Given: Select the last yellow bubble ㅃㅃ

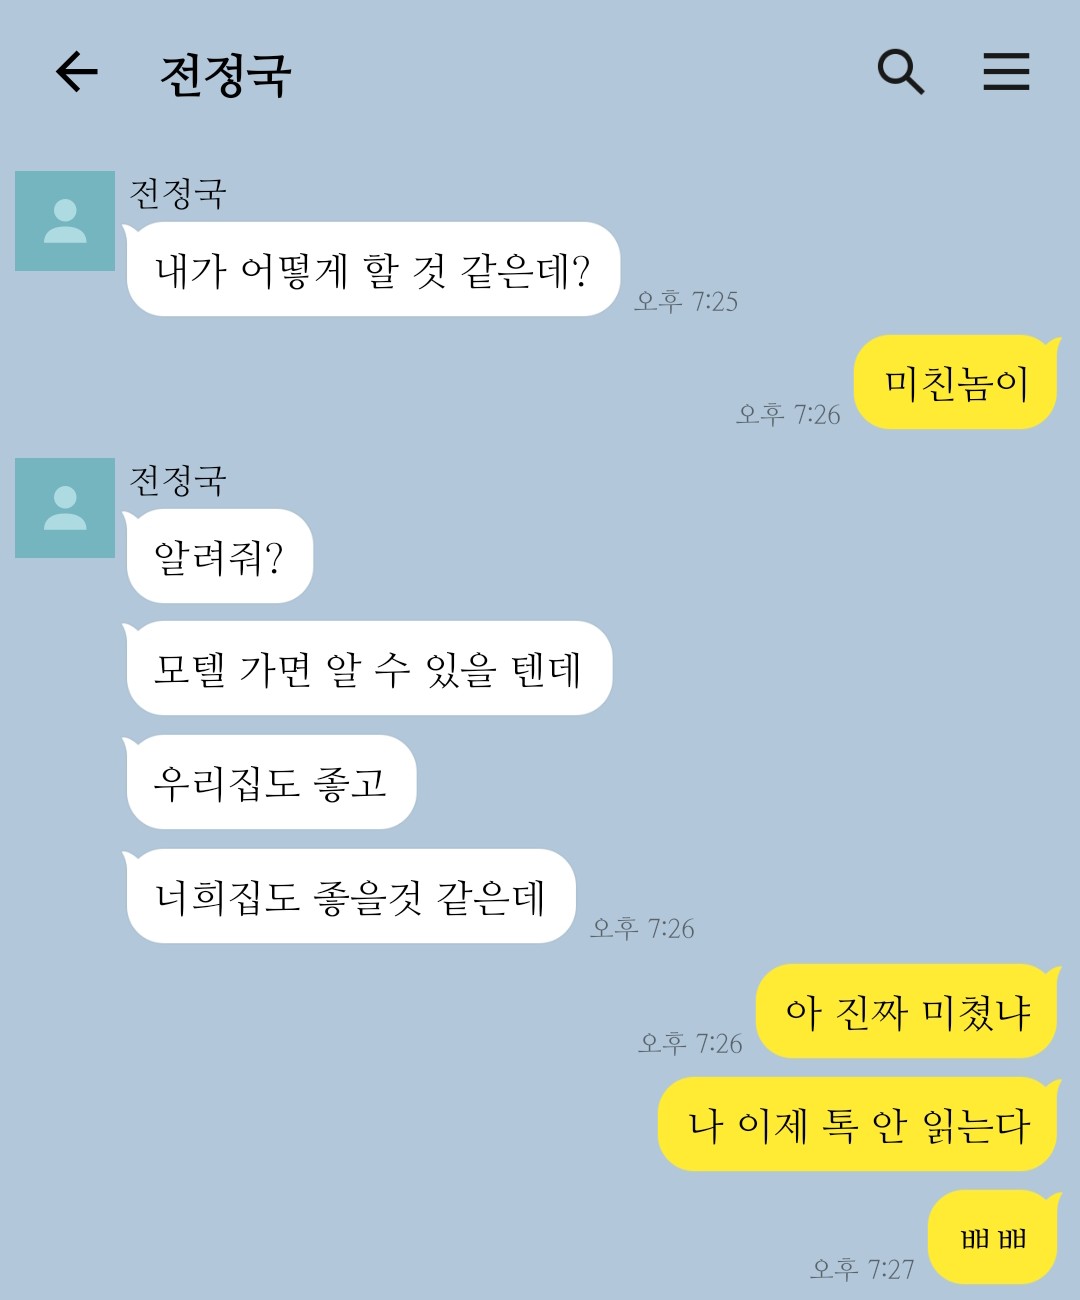Looking at the screenshot, I should (x=993, y=1238).
